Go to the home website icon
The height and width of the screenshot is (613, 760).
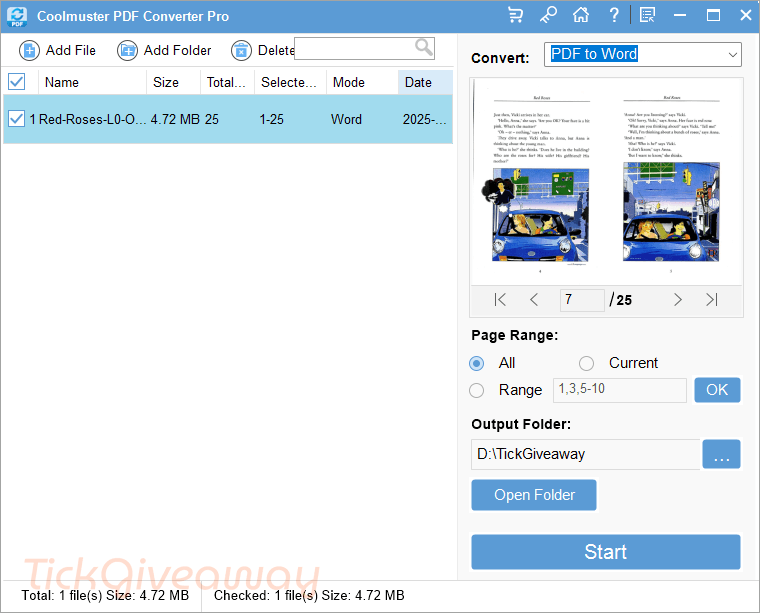[x=581, y=16]
